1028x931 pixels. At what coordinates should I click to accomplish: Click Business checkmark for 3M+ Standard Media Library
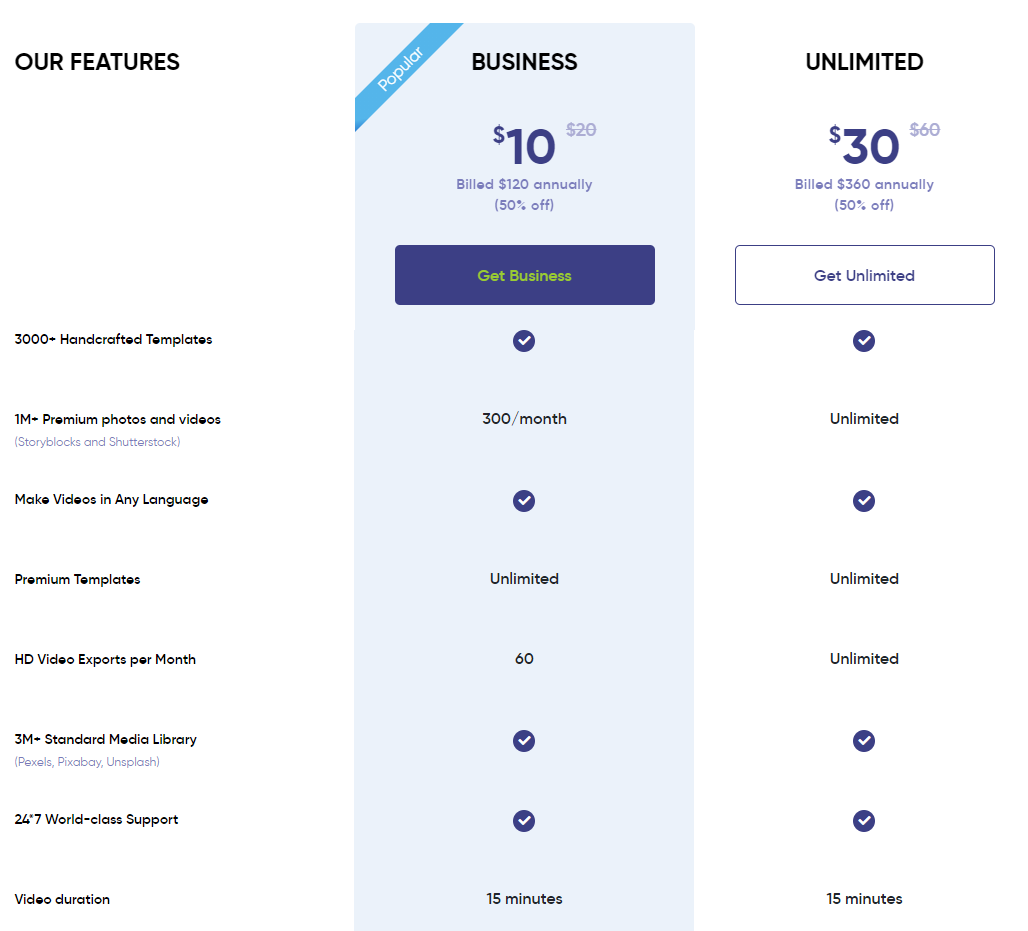[524, 741]
